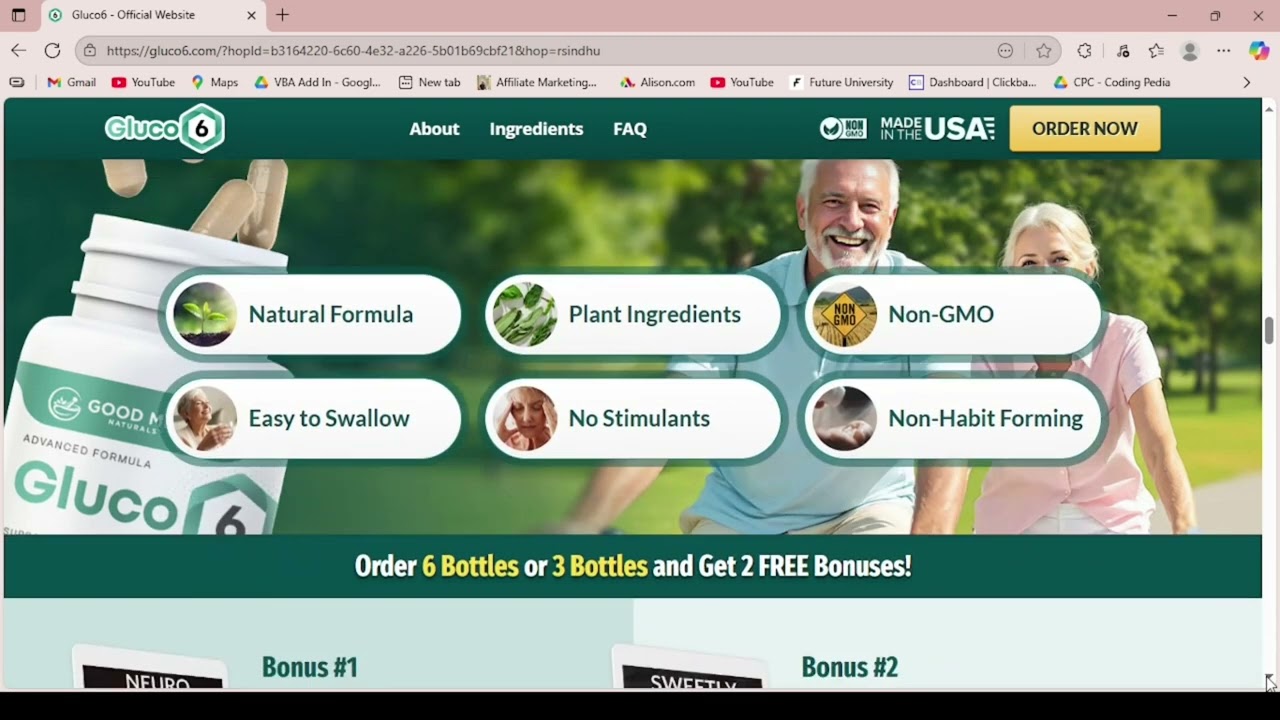The image size is (1280, 720).
Task: Go to the About section
Action: pos(434,128)
